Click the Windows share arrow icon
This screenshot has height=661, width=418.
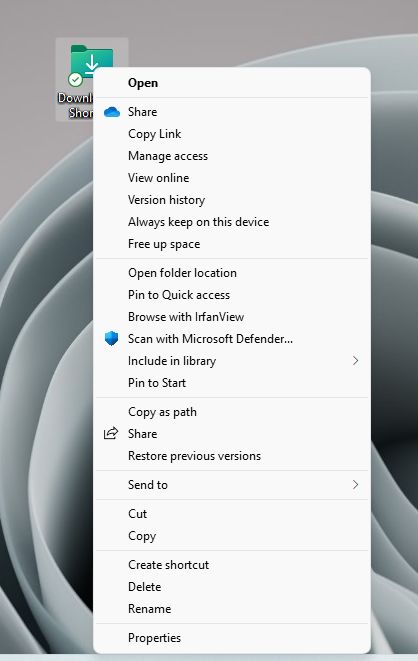111,433
